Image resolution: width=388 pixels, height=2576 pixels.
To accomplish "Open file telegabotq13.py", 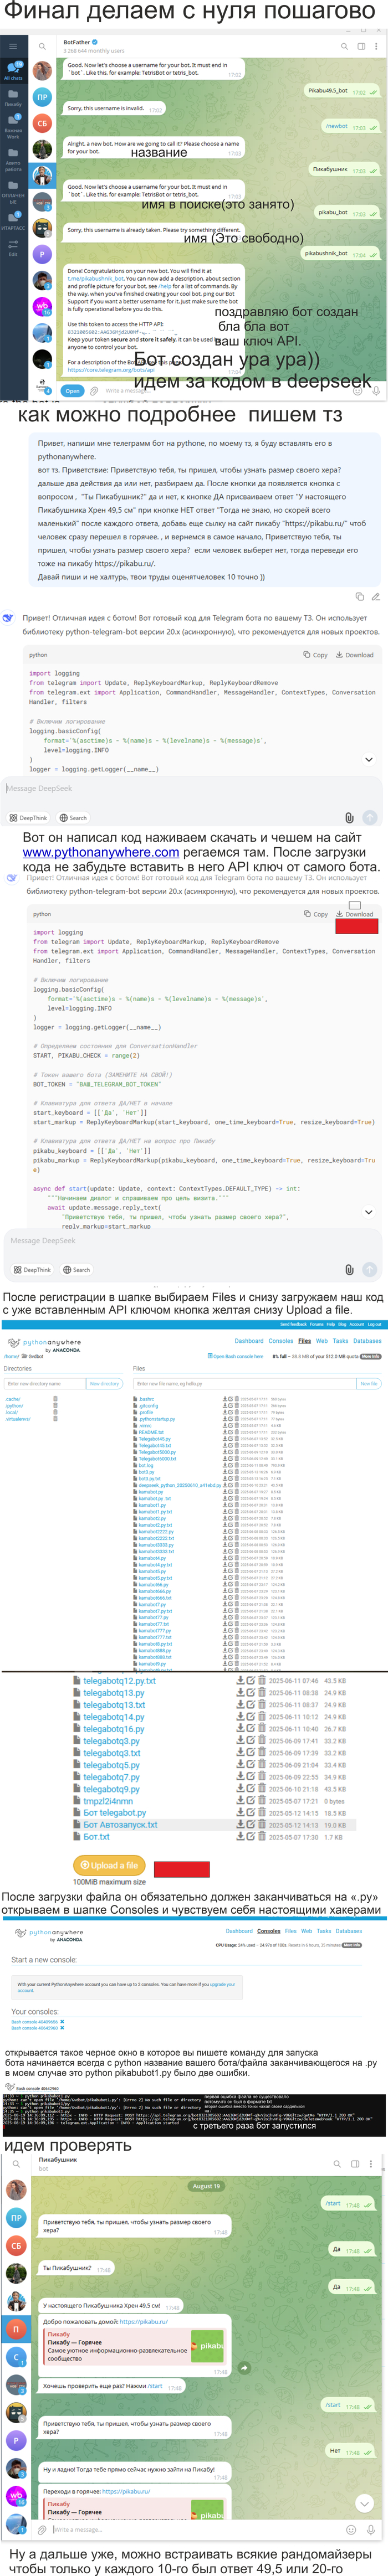I will (114, 1693).
